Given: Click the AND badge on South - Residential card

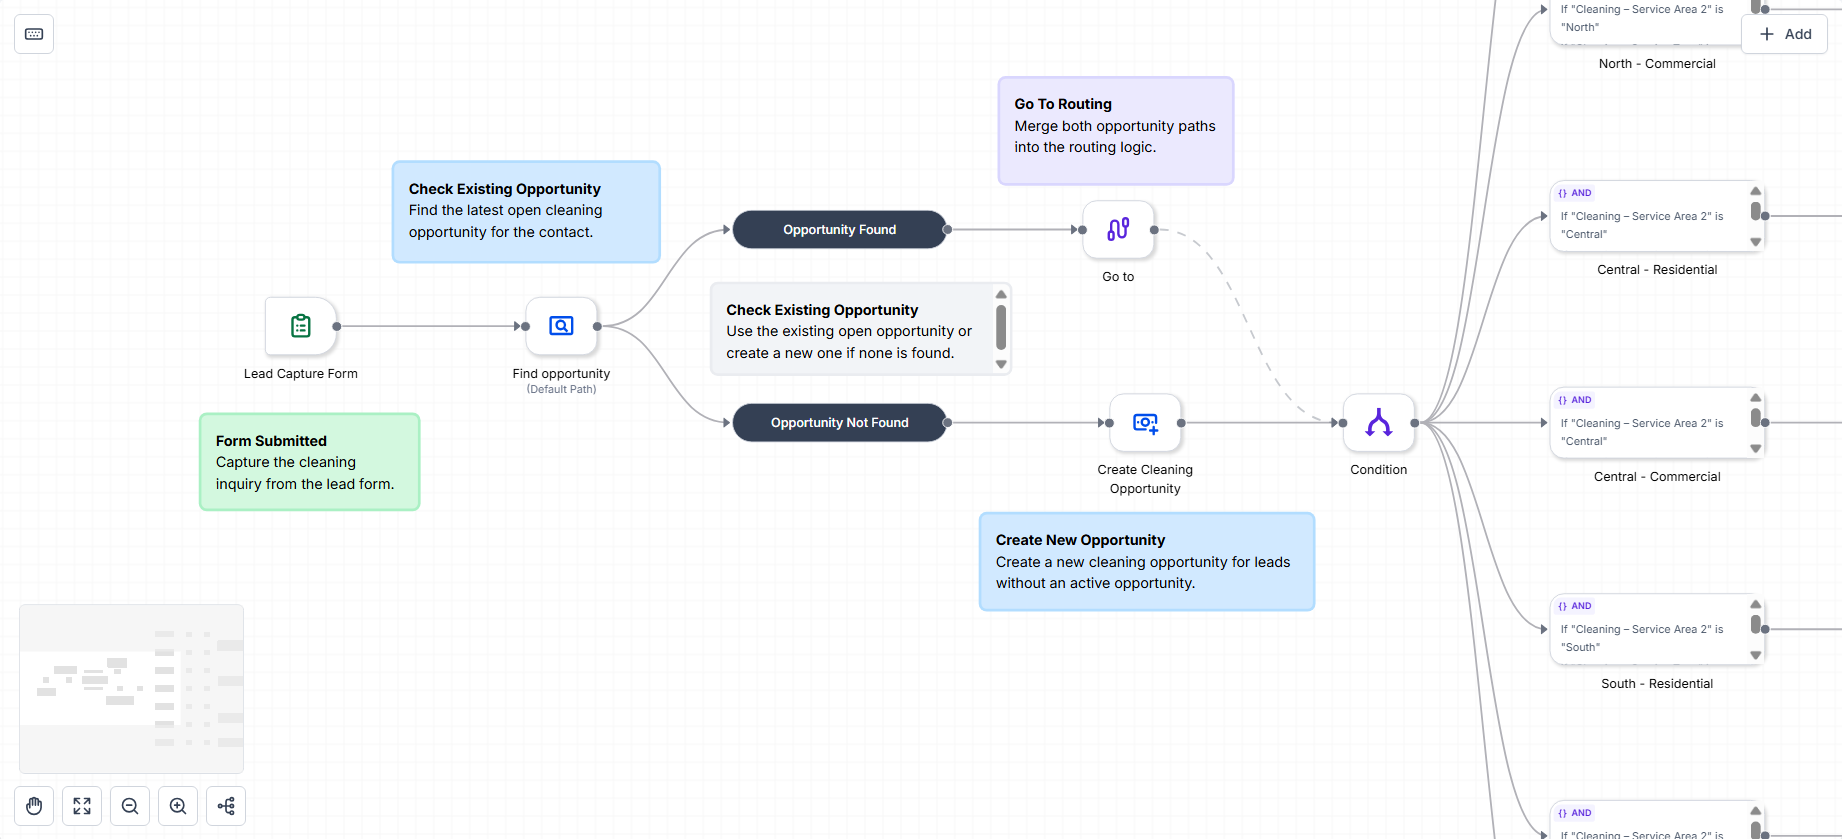Looking at the screenshot, I should pos(1575,606).
